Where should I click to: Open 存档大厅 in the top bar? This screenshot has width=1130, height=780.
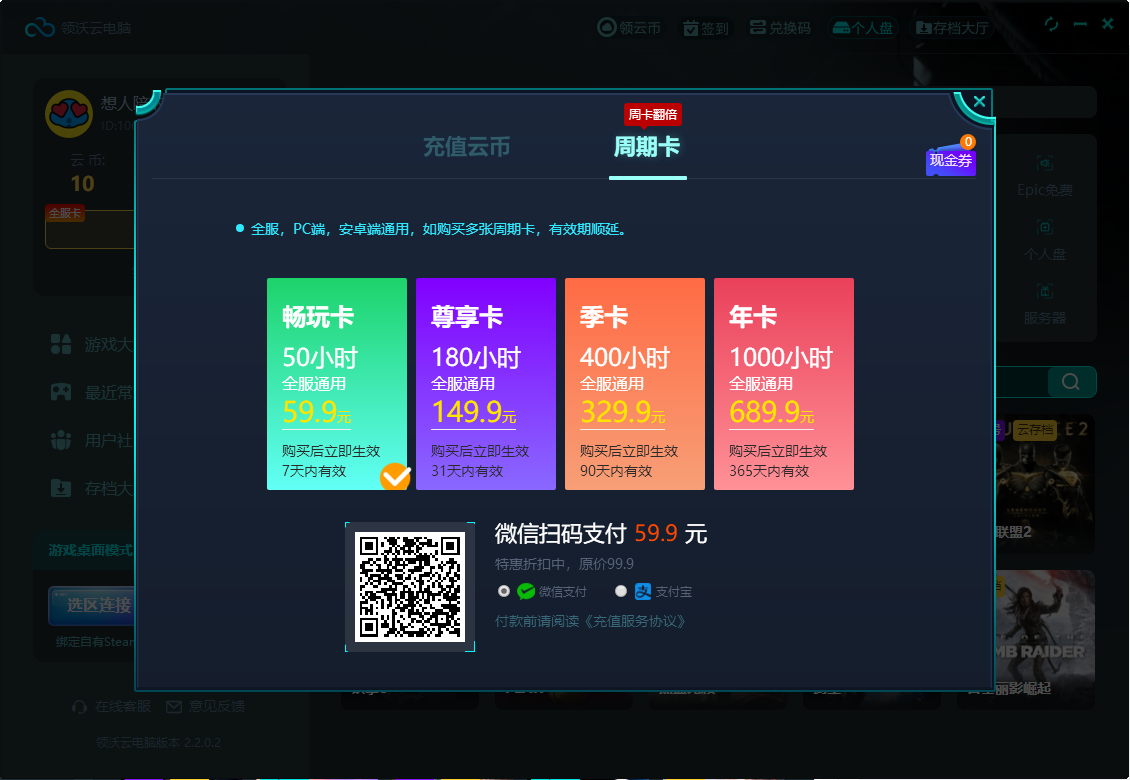(952, 28)
